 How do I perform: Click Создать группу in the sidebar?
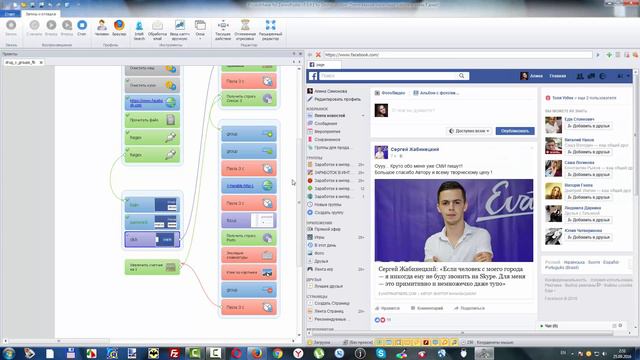[x=329, y=212]
